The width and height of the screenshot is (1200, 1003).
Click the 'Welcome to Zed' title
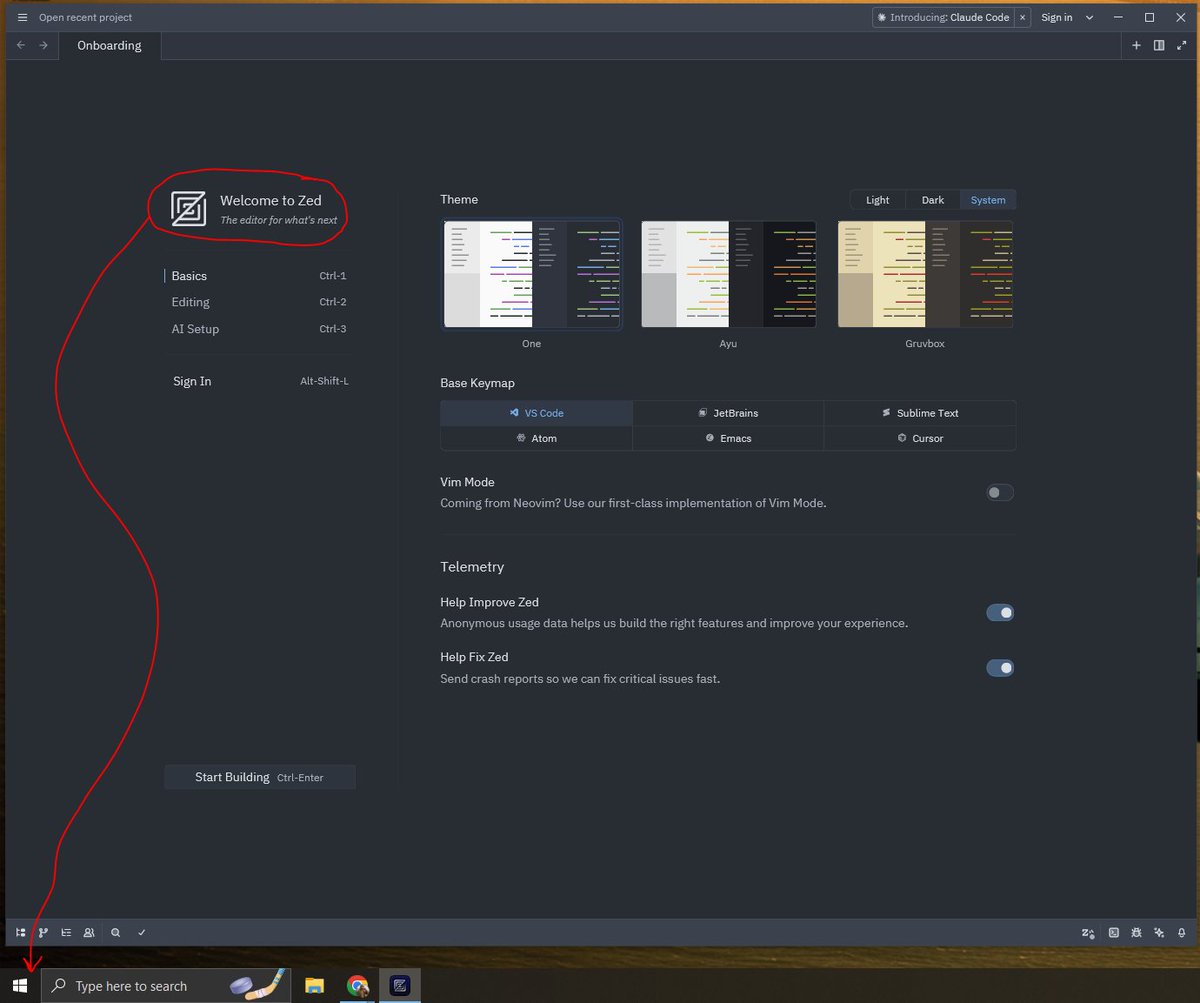pyautogui.click(x=271, y=200)
